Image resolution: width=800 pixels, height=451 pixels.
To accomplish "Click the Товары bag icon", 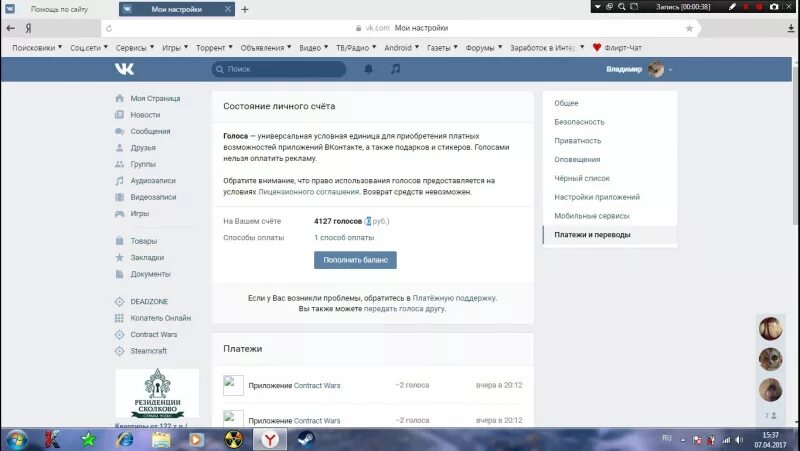I will tap(119, 241).
